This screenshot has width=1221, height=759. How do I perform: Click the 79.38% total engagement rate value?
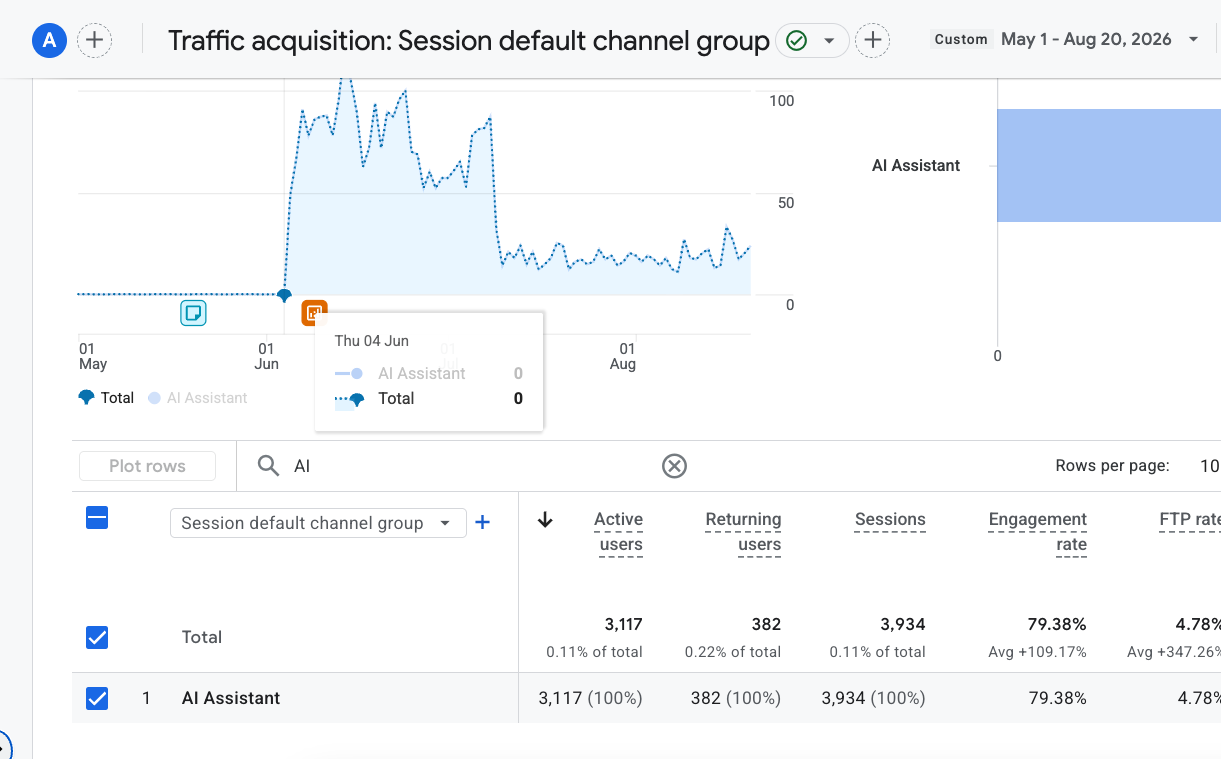(1057, 624)
